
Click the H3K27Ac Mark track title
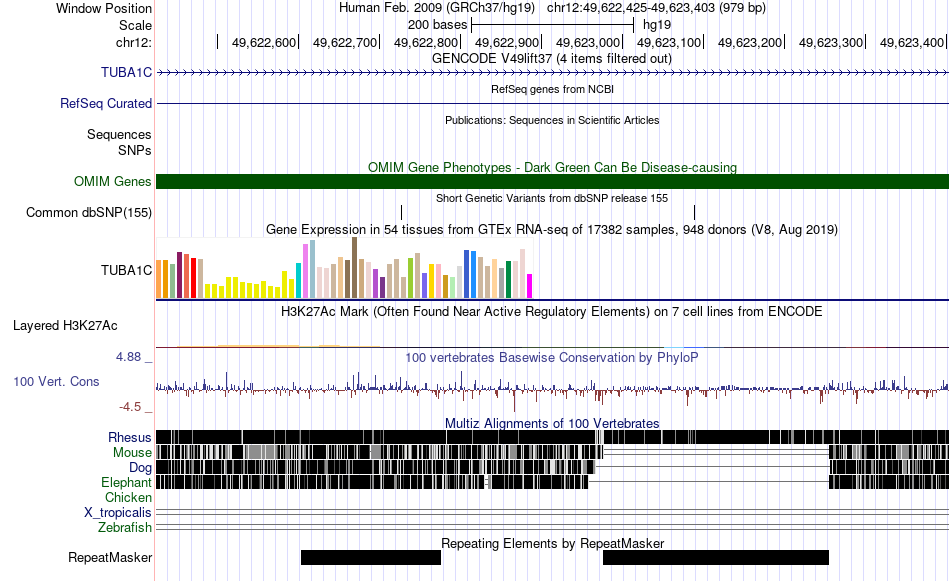coord(552,311)
